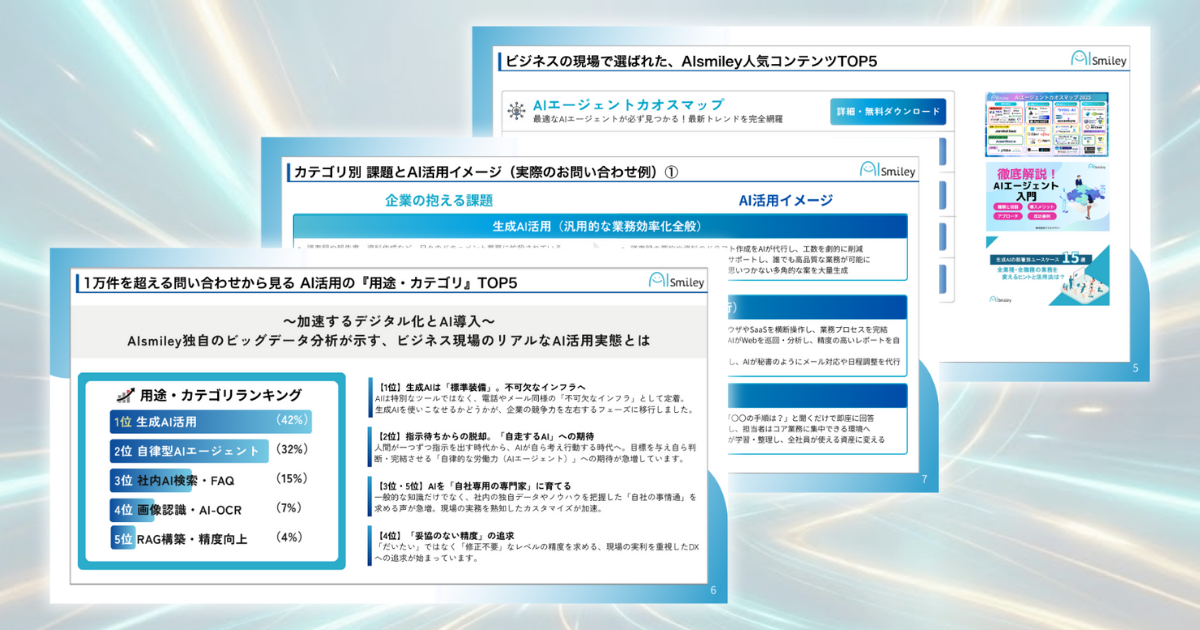Select the 企業の抱える課題 column heading
1200x630 pixels.
click(439, 200)
